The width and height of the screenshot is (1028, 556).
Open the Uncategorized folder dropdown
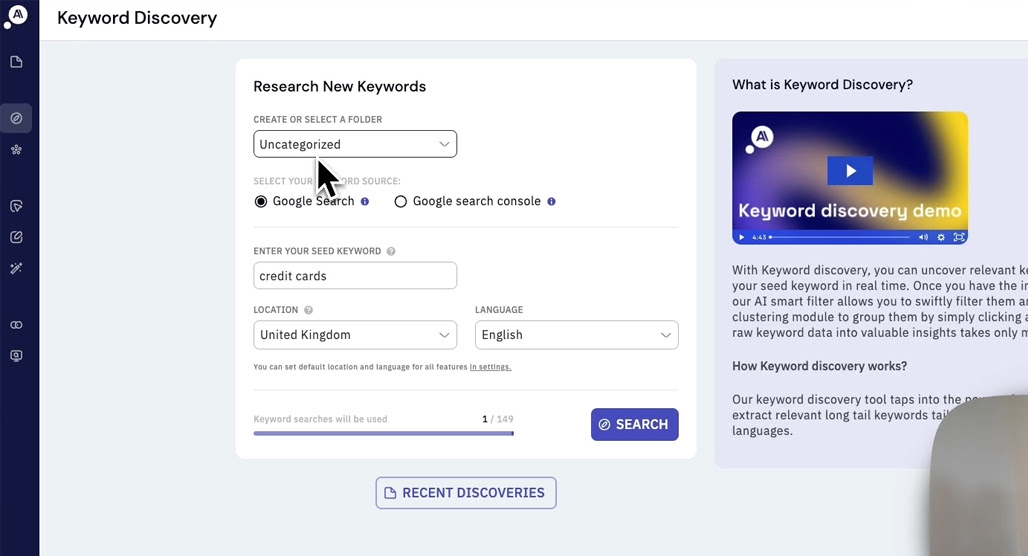(x=355, y=144)
